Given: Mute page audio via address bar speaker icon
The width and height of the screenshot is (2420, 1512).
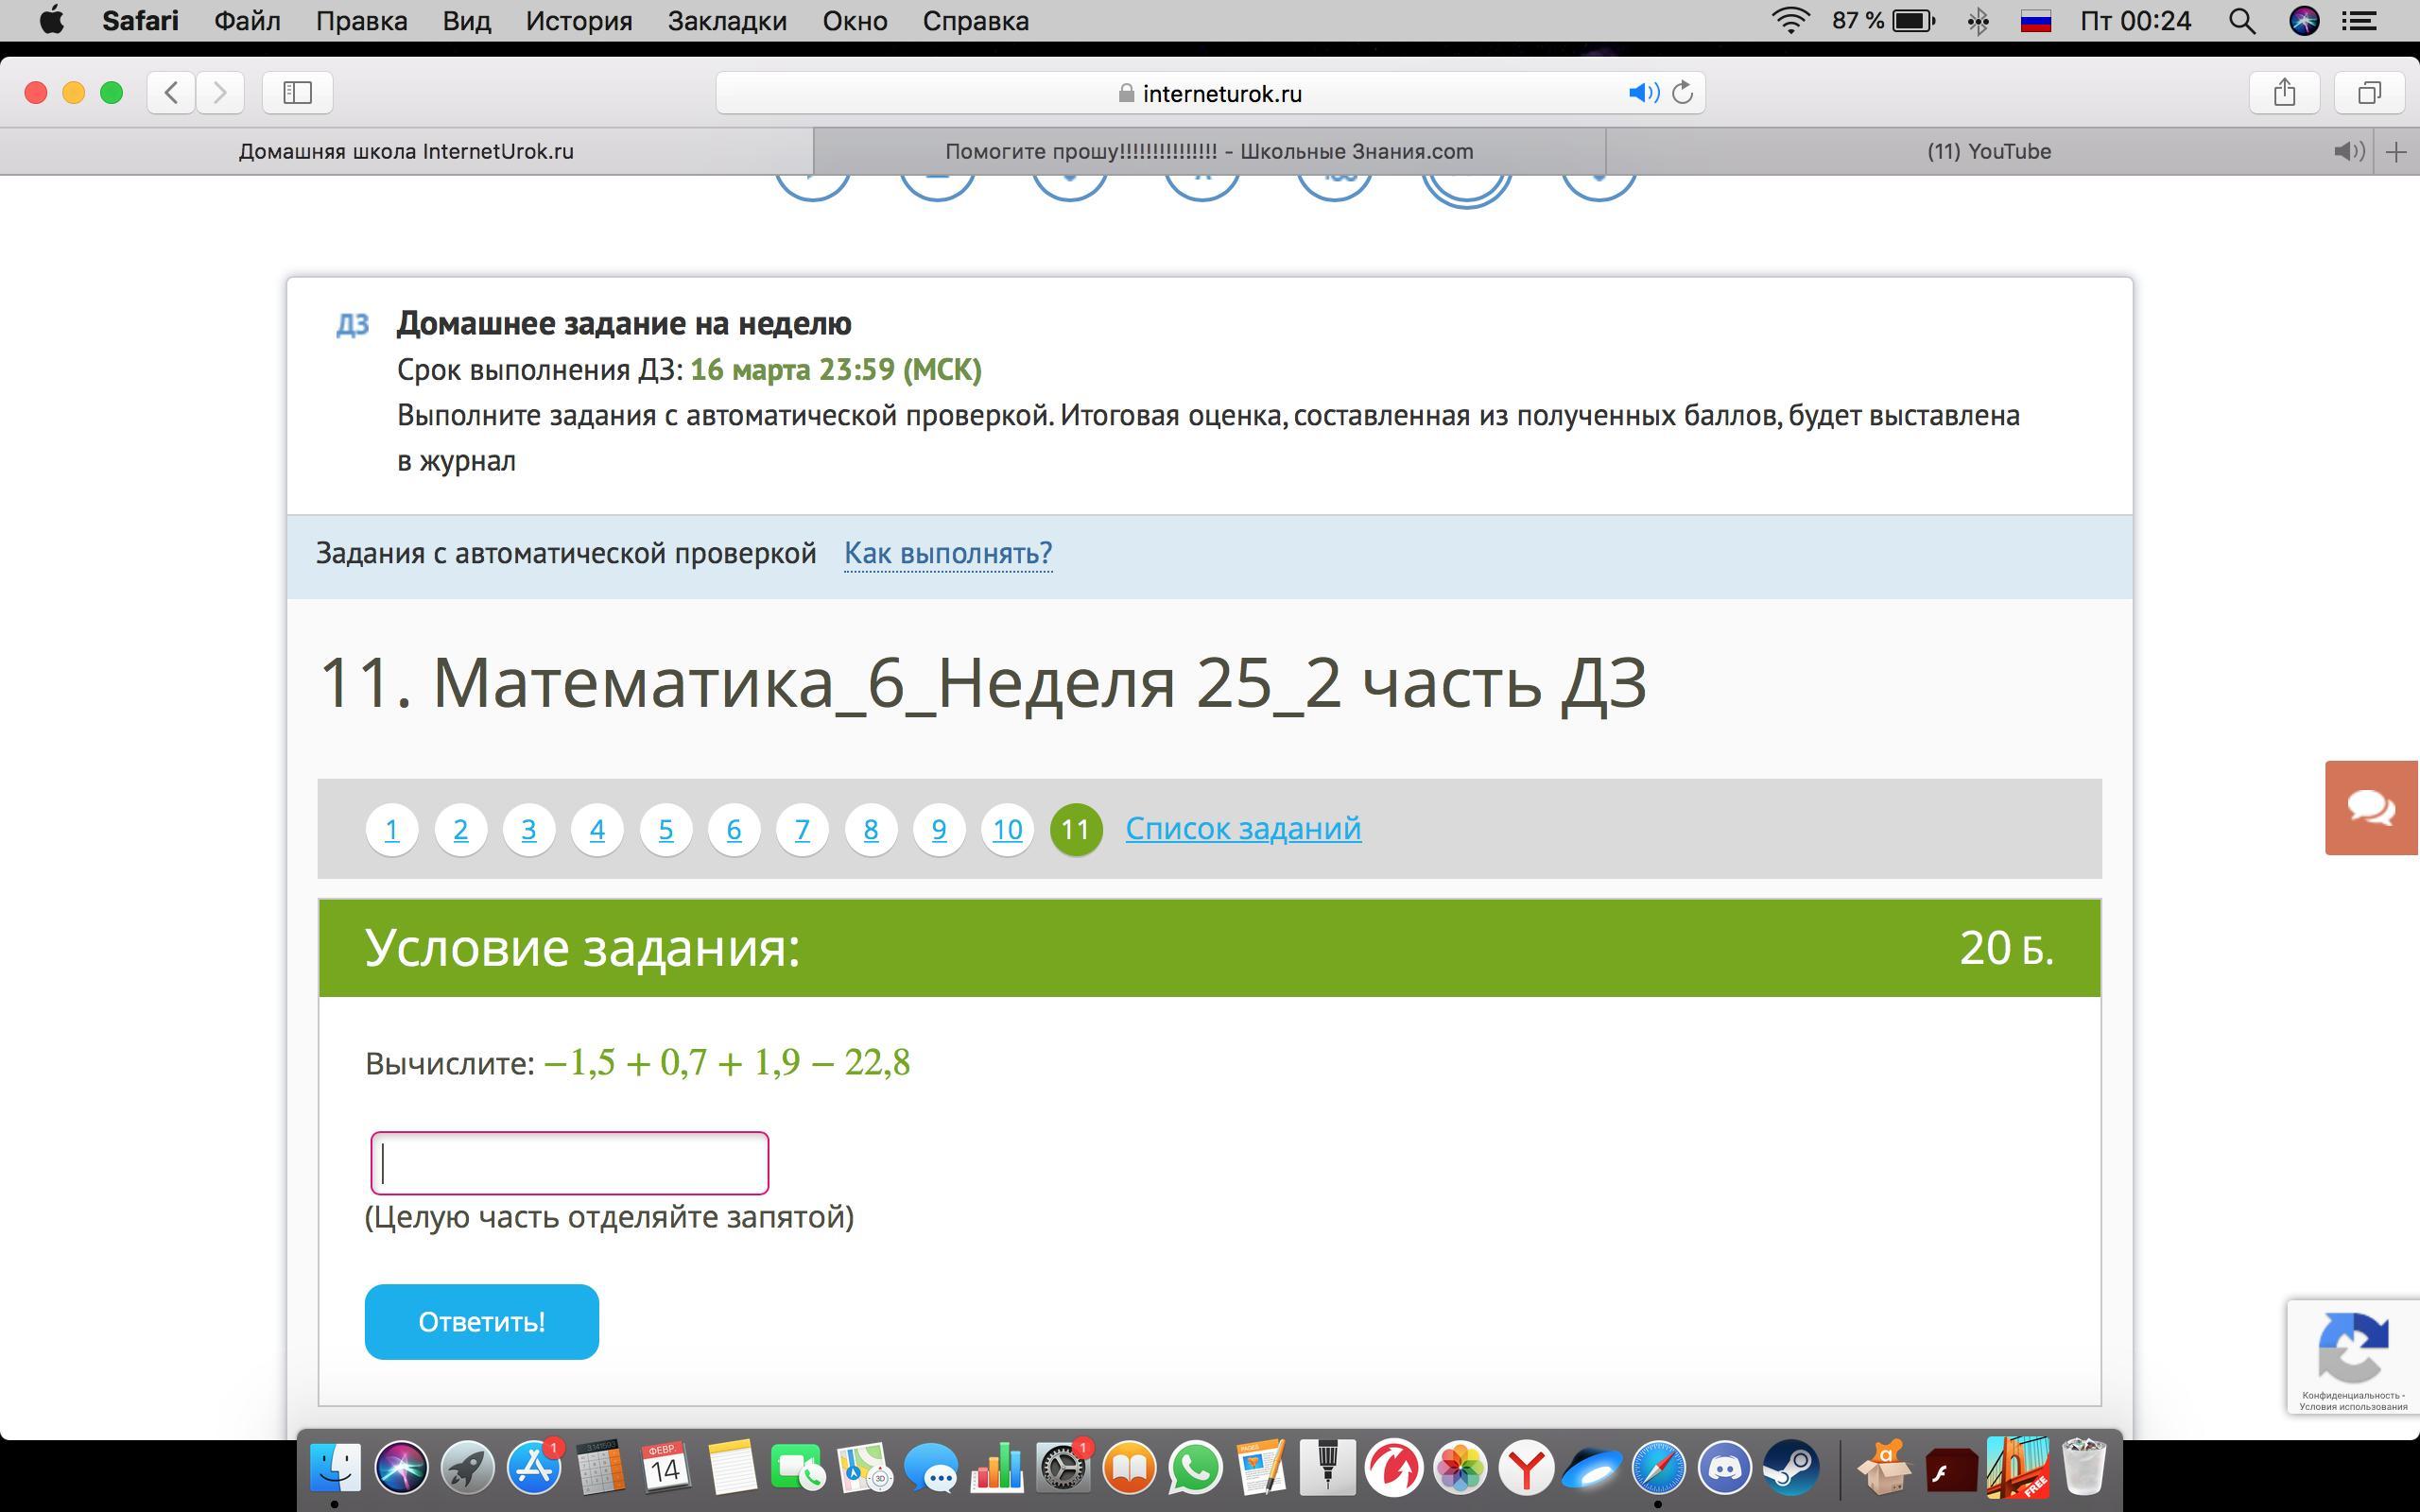Looking at the screenshot, I should pos(1642,93).
